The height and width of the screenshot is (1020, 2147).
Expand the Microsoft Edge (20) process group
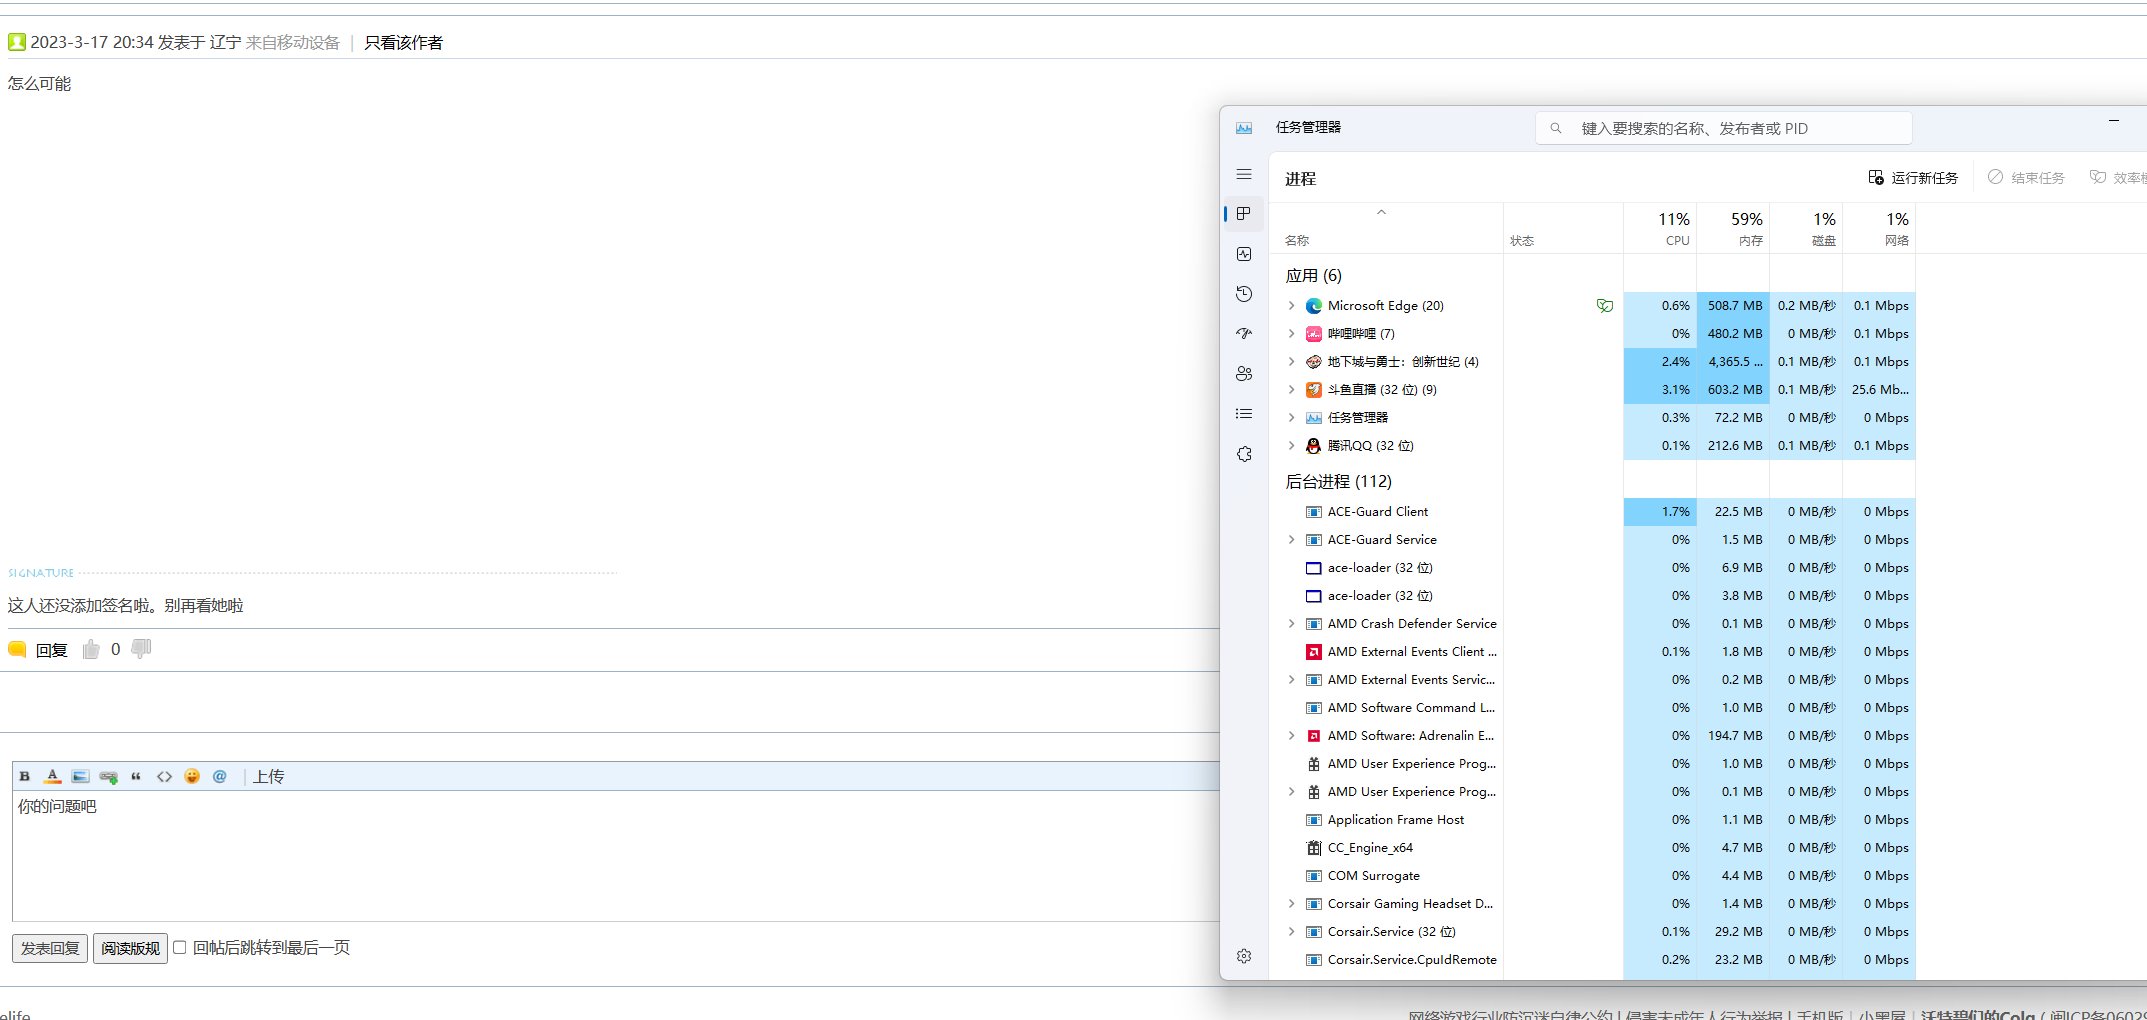pyautogui.click(x=1291, y=306)
